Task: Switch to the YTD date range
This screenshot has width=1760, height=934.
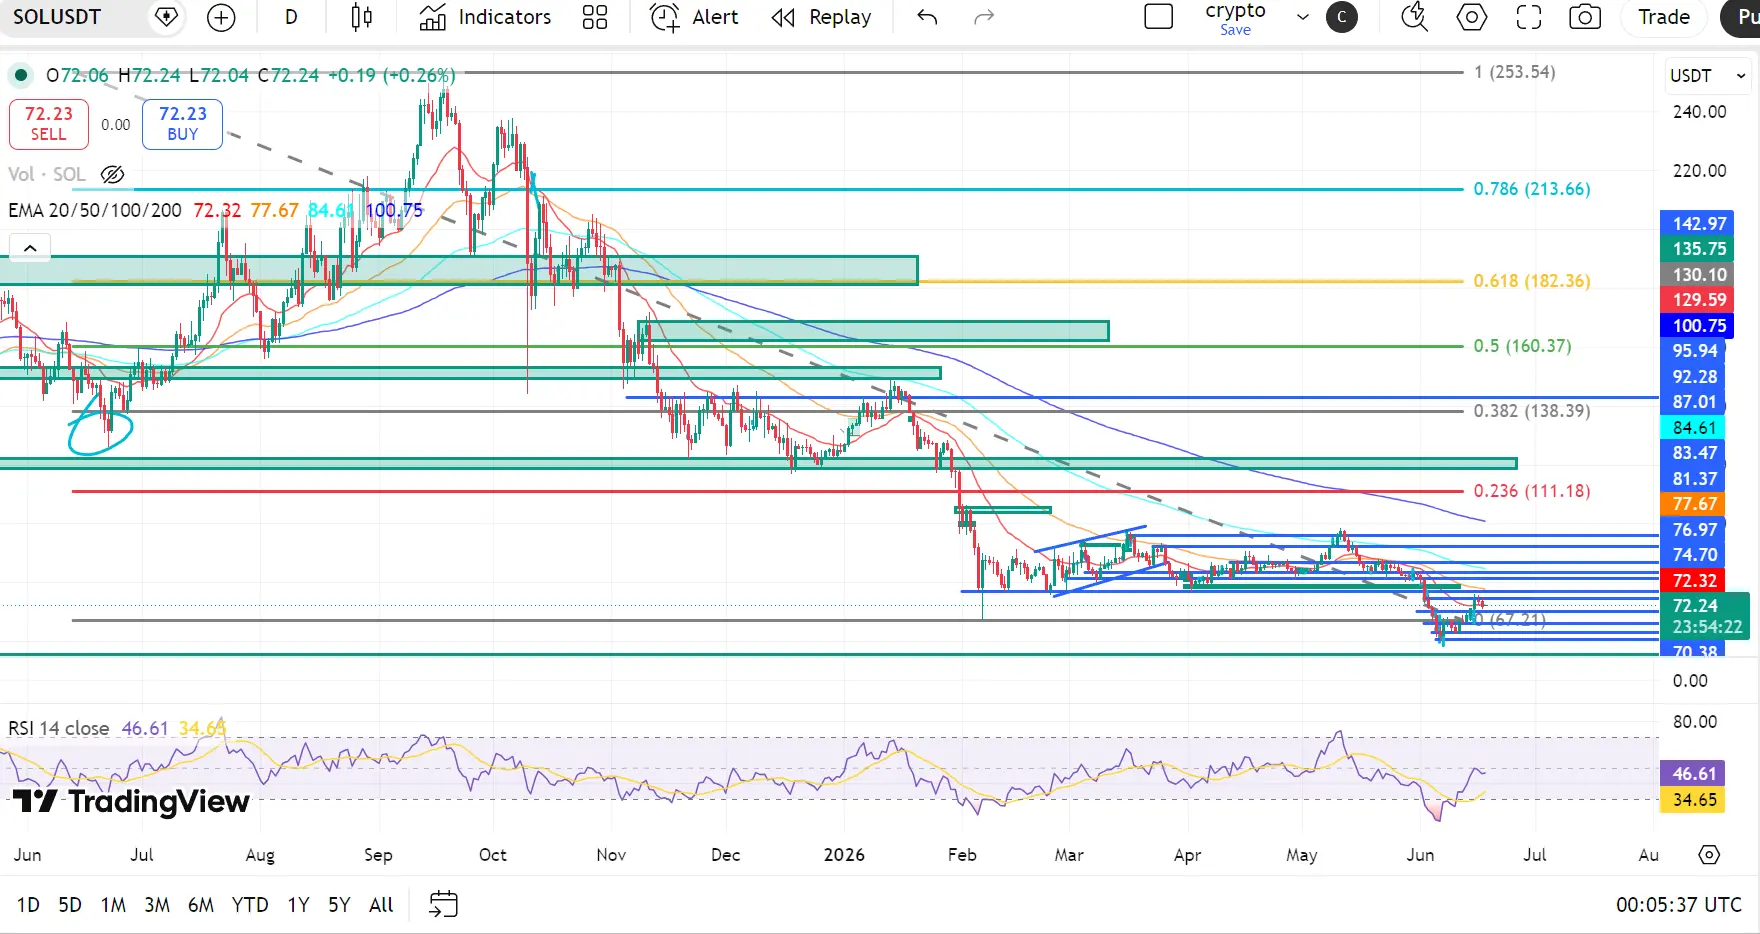Action: pyautogui.click(x=250, y=905)
